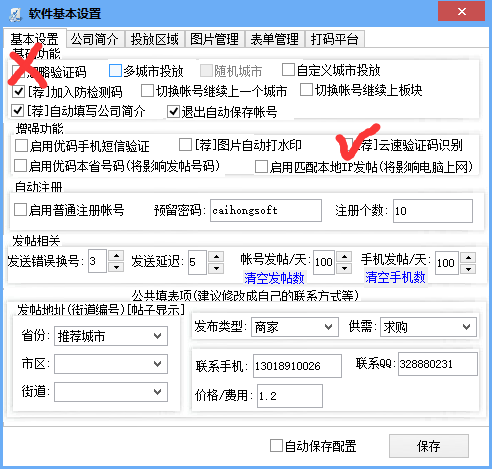Tick the 自动保存配置 checkbox
The height and width of the screenshot is (469, 492).
(276, 445)
